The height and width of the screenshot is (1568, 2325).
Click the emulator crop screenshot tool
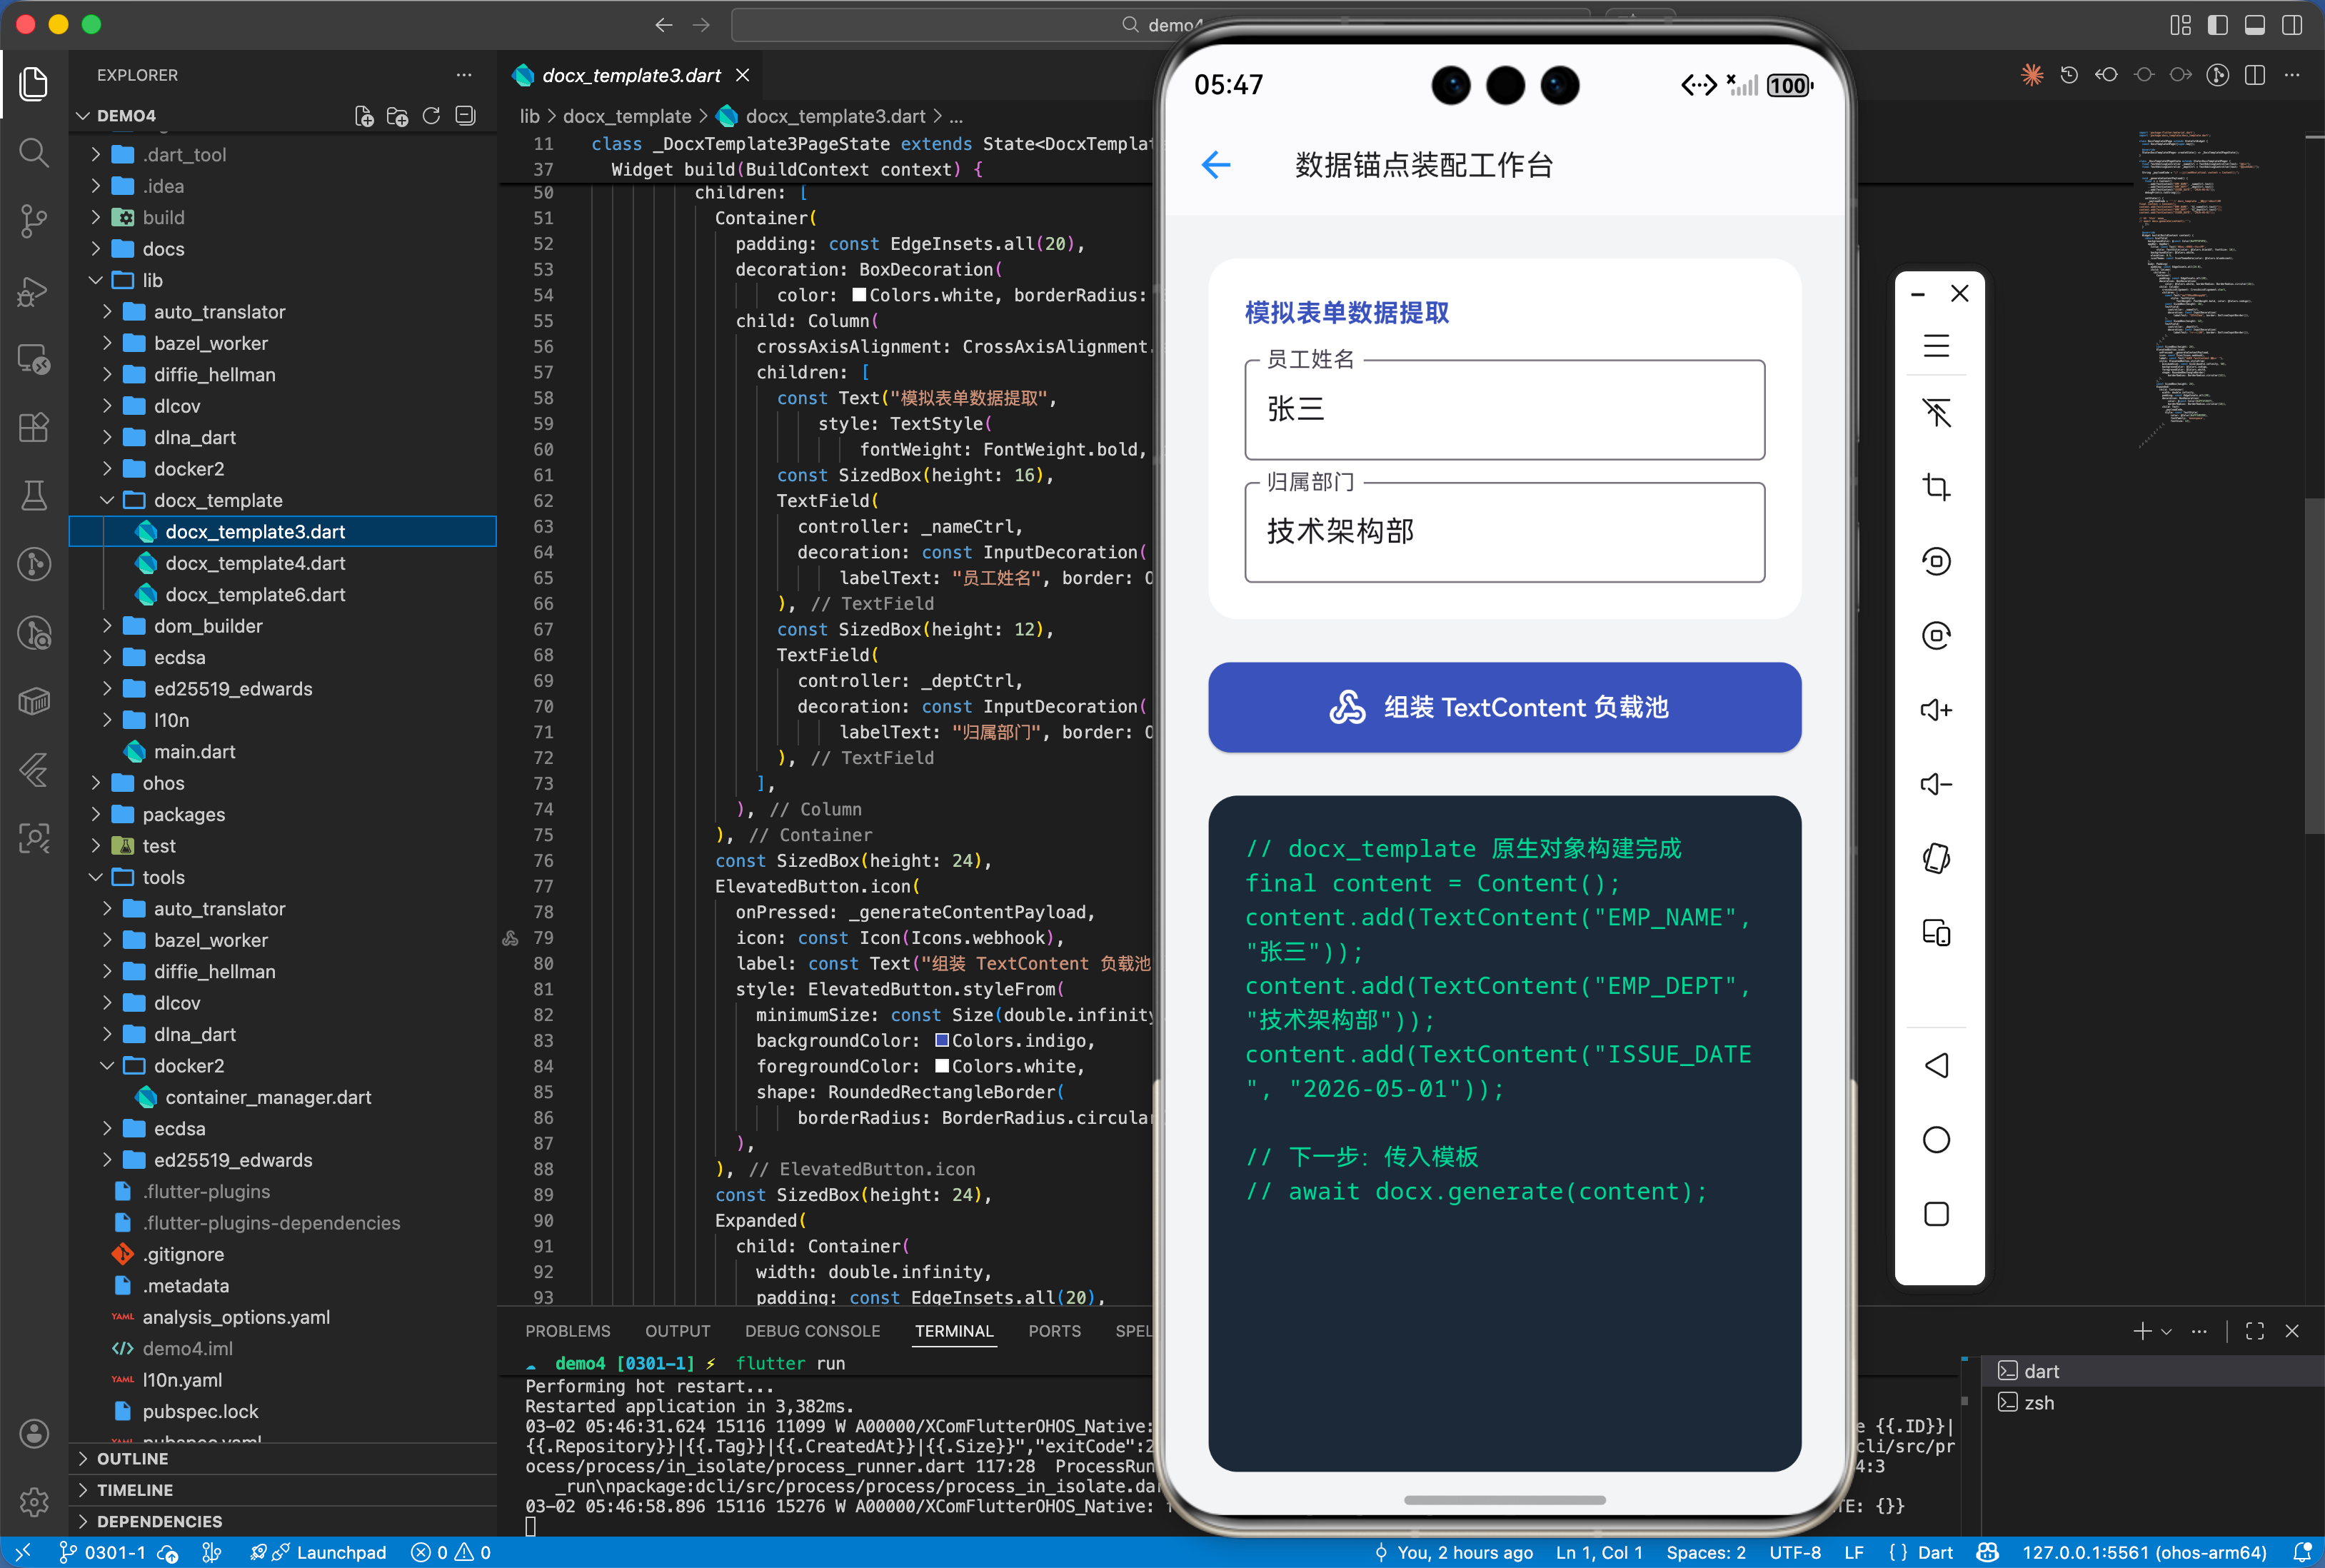coord(1936,487)
